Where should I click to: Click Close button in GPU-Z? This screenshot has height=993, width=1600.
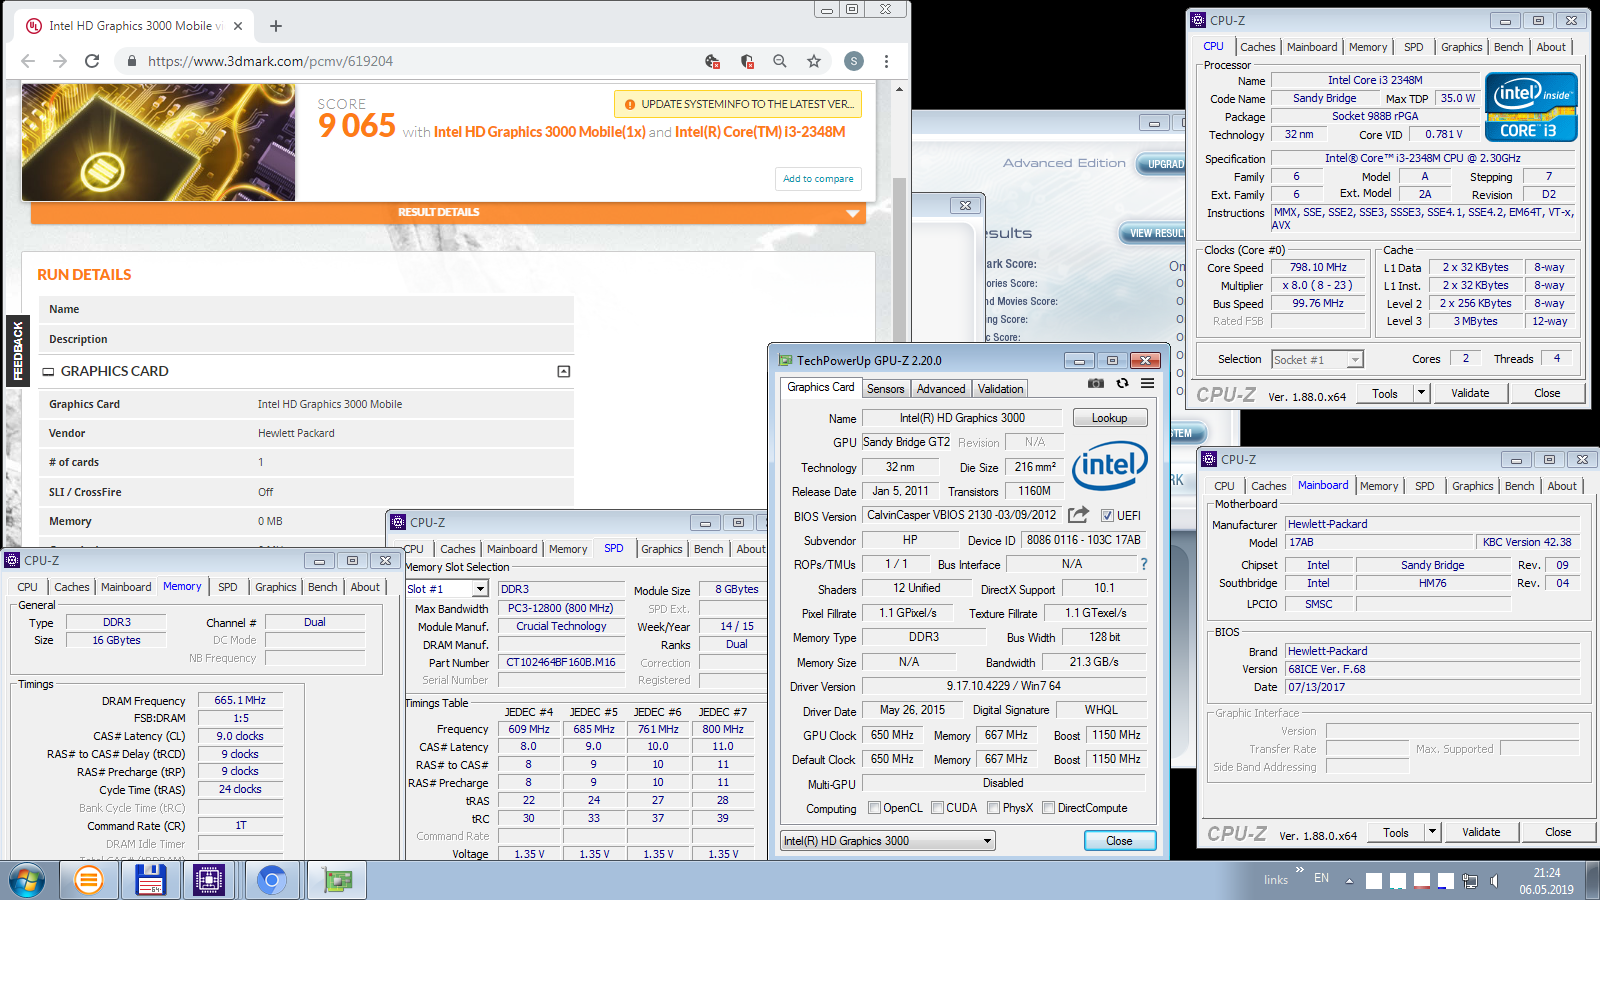[x=1119, y=841]
